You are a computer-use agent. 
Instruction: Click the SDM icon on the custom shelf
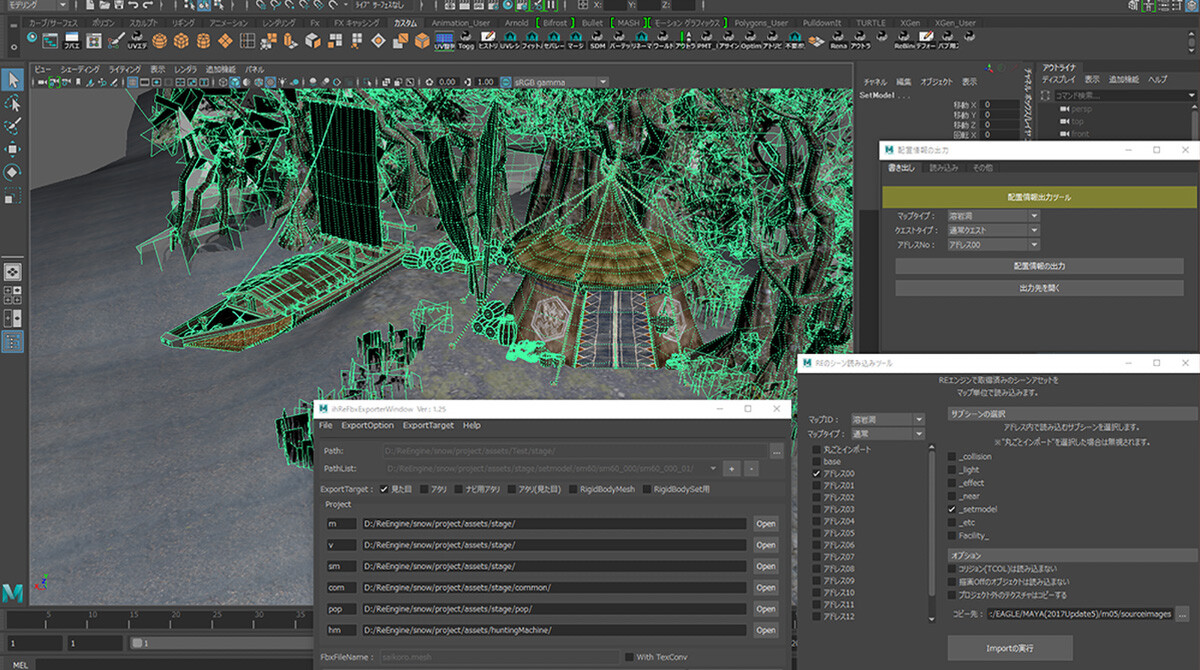pyautogui.click(x=596, y=40)
